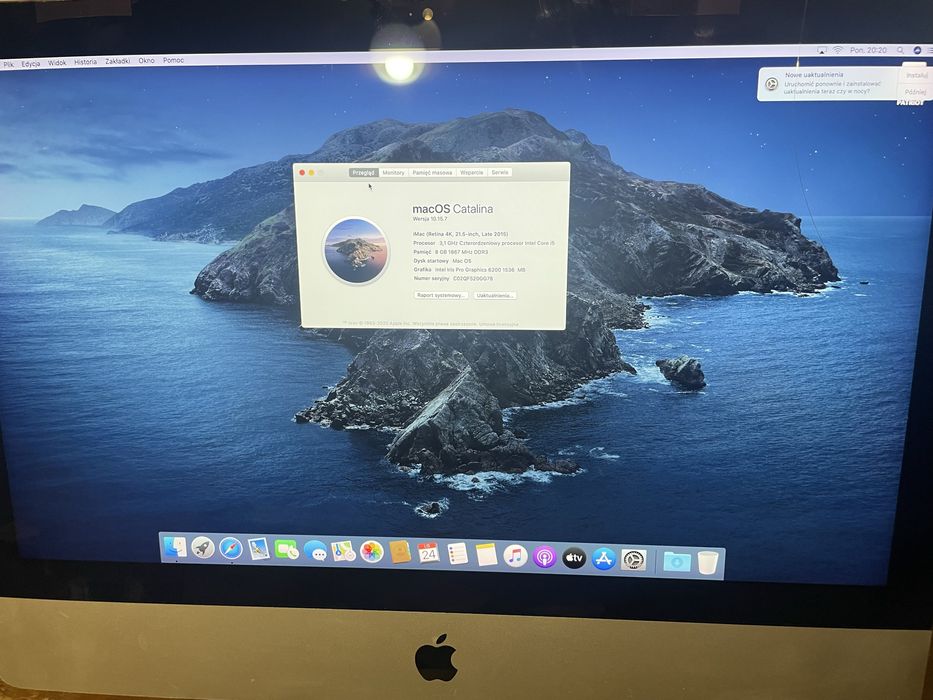Open App Store icon in Dock
This screenshot has height=700, width=933.
pos(604,559)
